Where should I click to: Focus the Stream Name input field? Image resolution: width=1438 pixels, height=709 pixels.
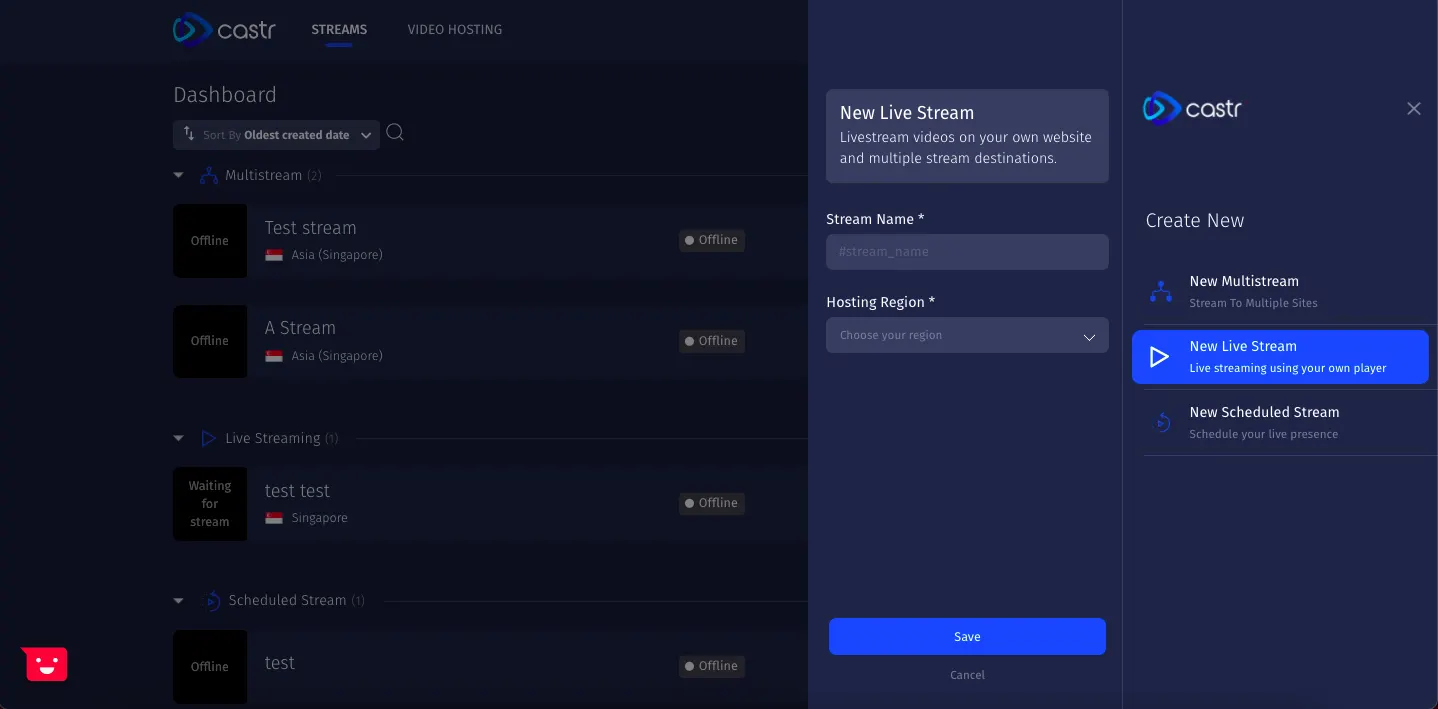tap(967, 252)
